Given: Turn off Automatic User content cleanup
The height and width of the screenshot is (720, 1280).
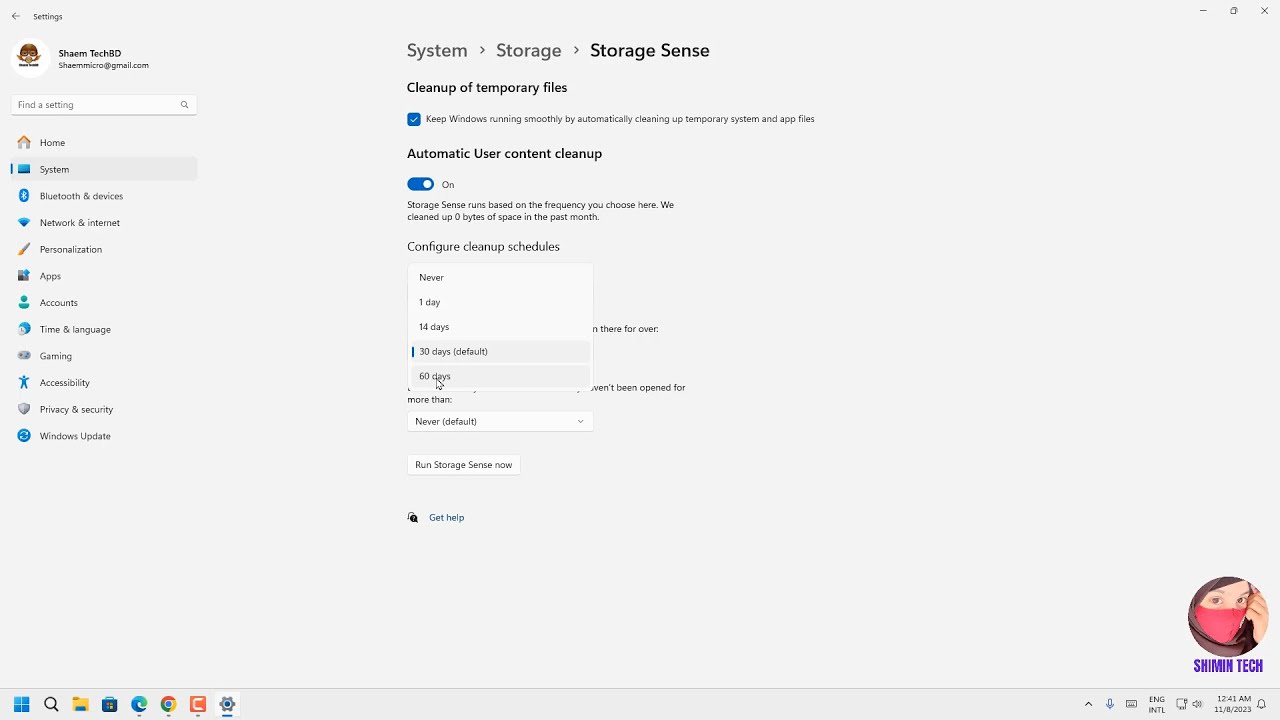Looking at the screenshot, I should [420, 184].
